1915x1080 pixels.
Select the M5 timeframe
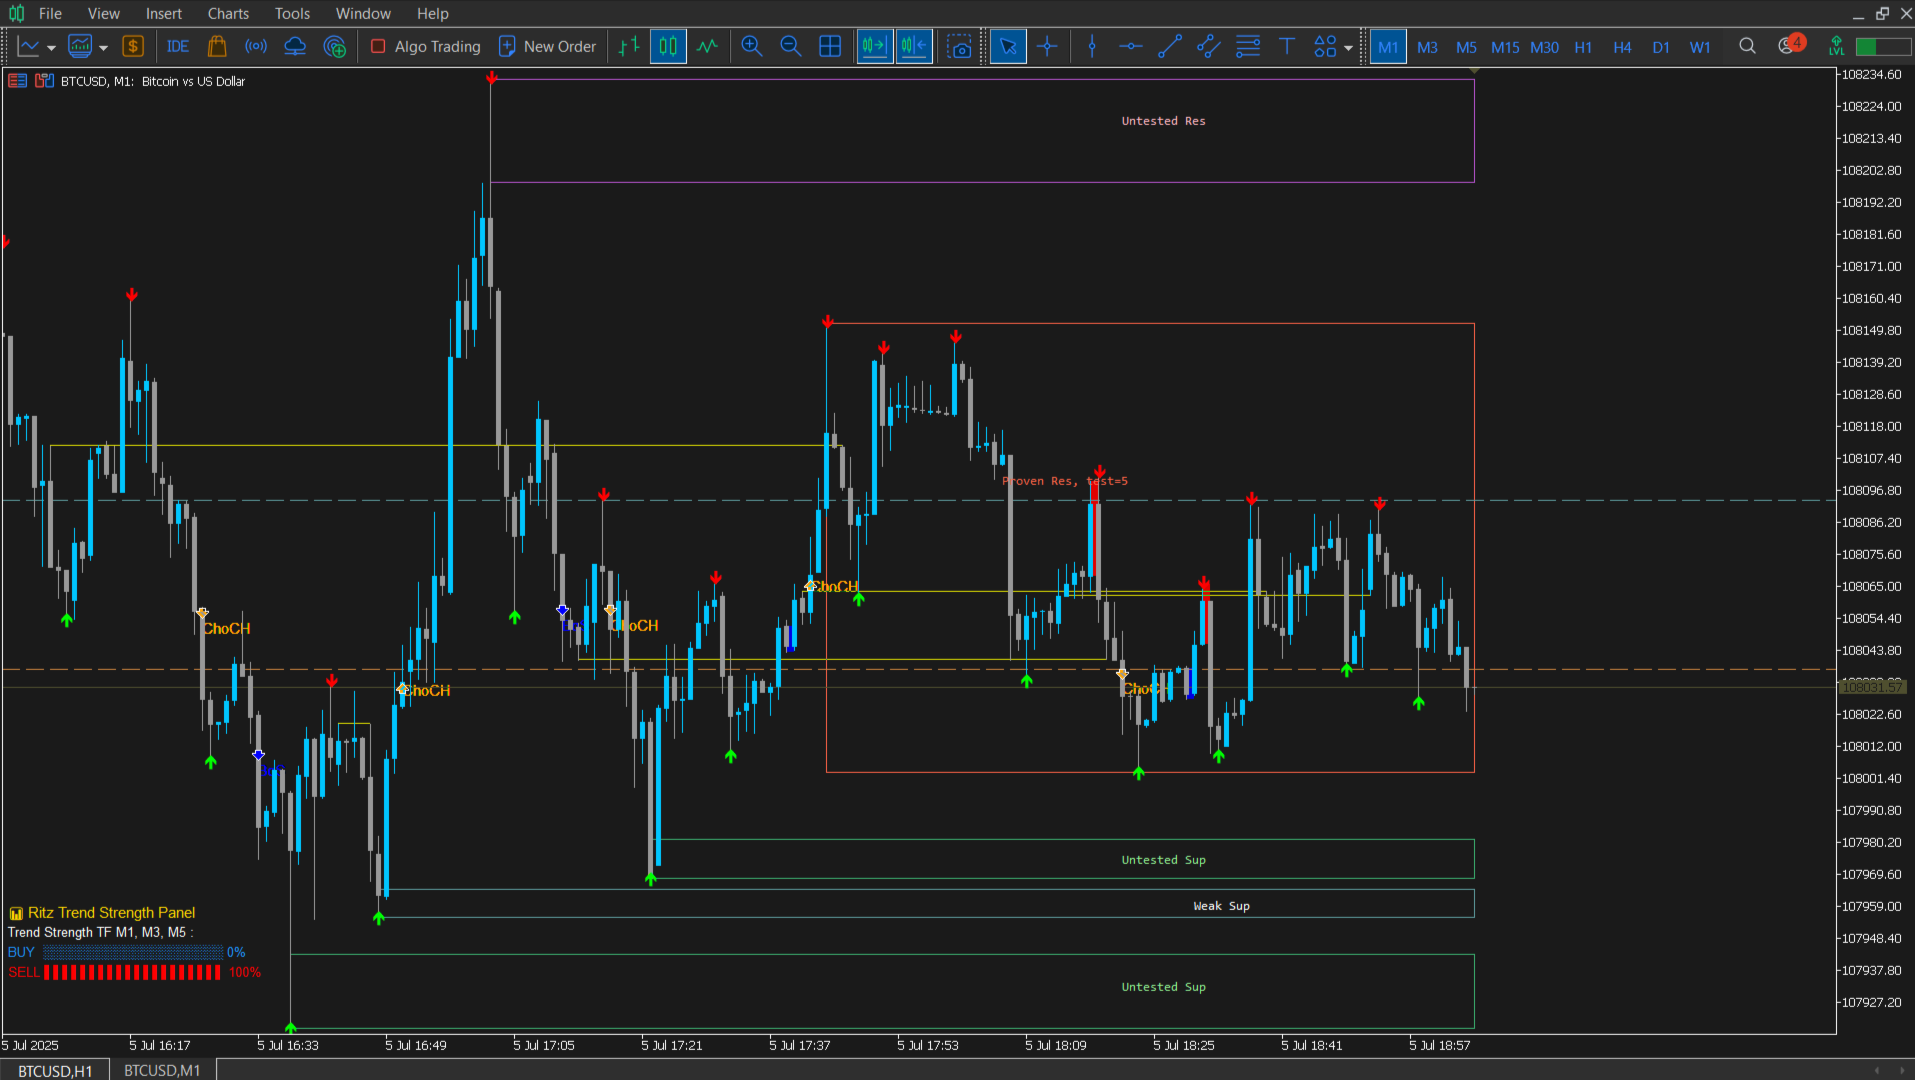pos(1466,47)
